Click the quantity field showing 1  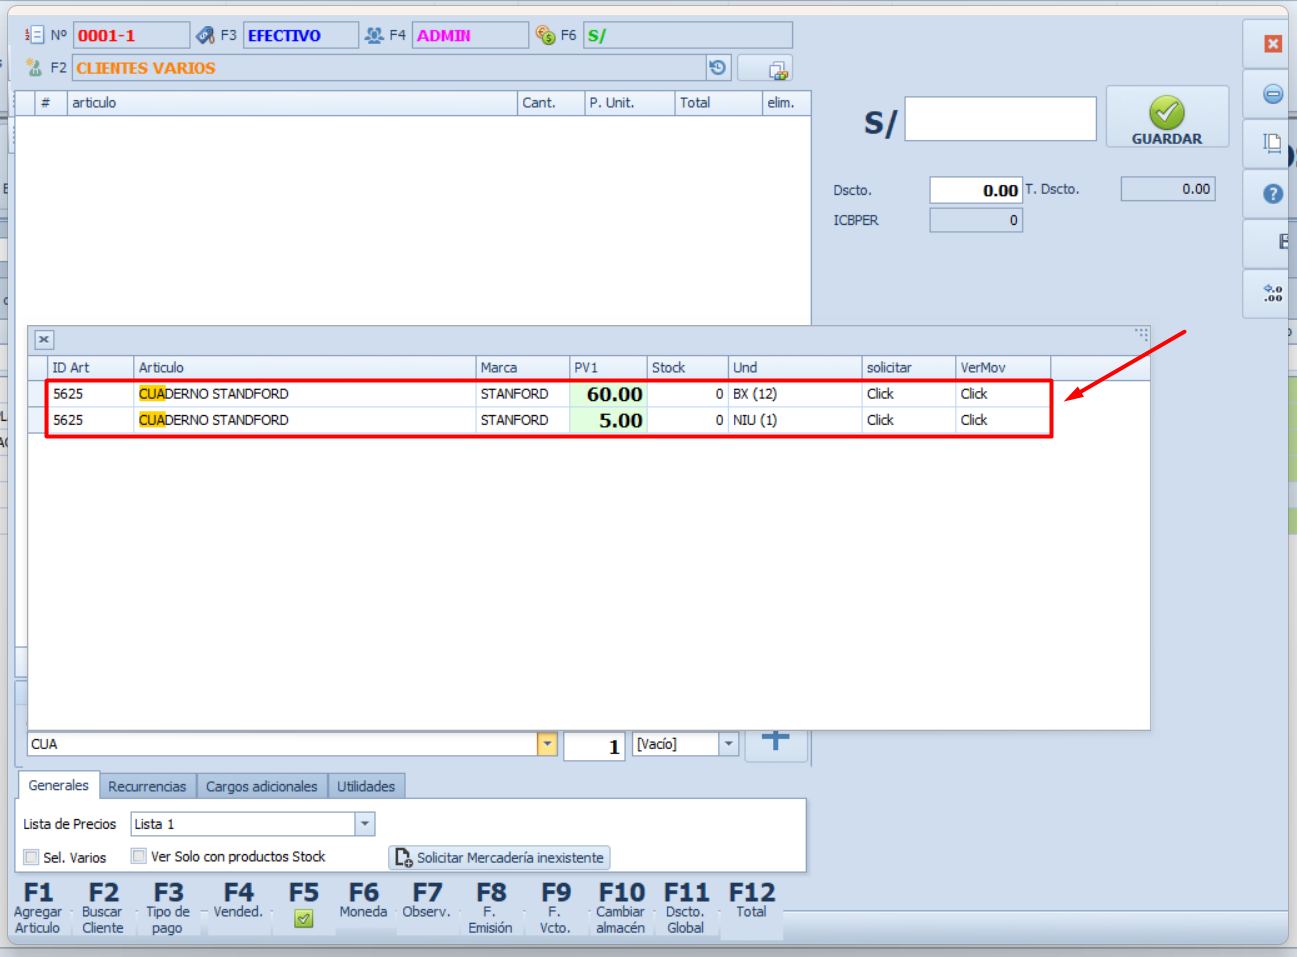click(x=595, y=746)
